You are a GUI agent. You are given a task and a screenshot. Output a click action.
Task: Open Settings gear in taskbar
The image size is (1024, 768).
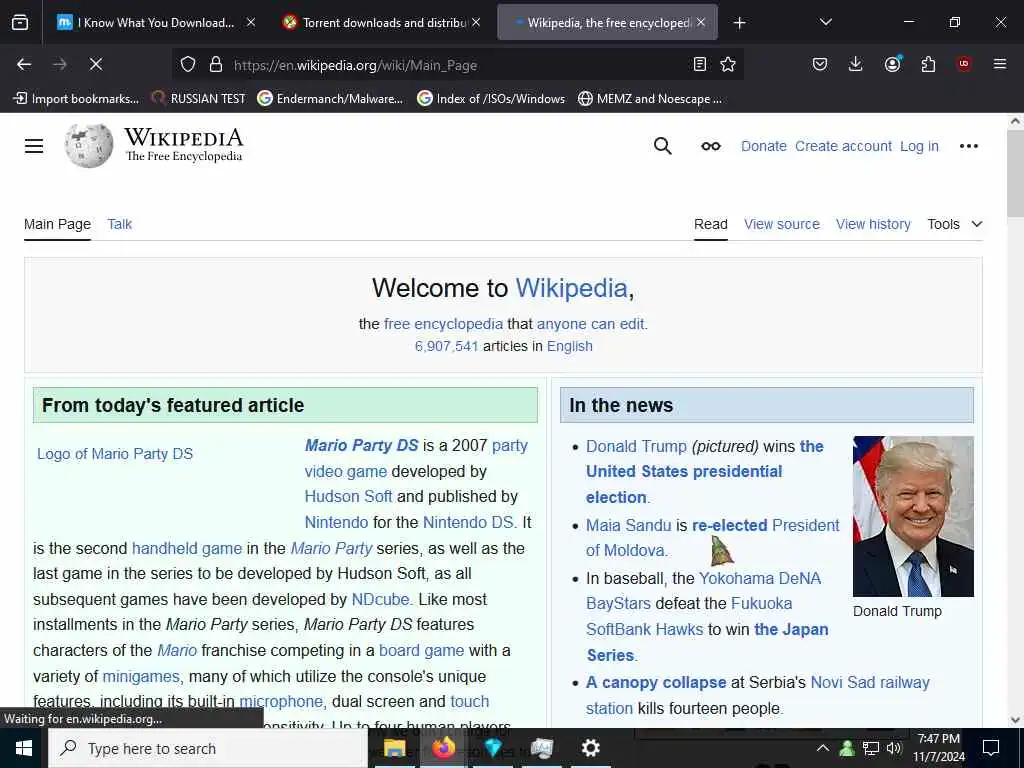pyautogui.click(x=590, y=748)
